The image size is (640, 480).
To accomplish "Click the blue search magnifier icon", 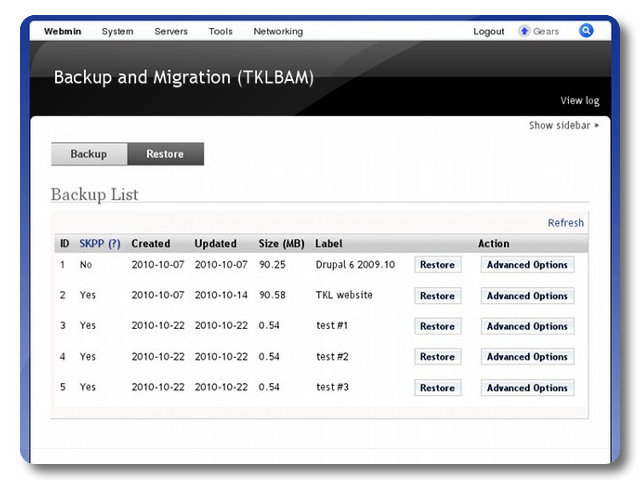I will click(x=586, y=31).
